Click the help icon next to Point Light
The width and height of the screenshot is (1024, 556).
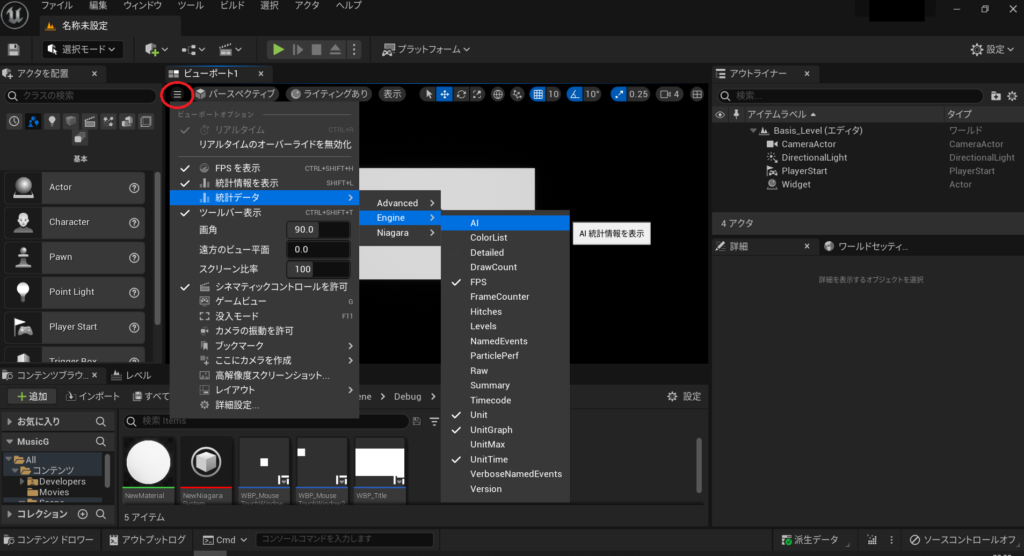tap(134, 292)
